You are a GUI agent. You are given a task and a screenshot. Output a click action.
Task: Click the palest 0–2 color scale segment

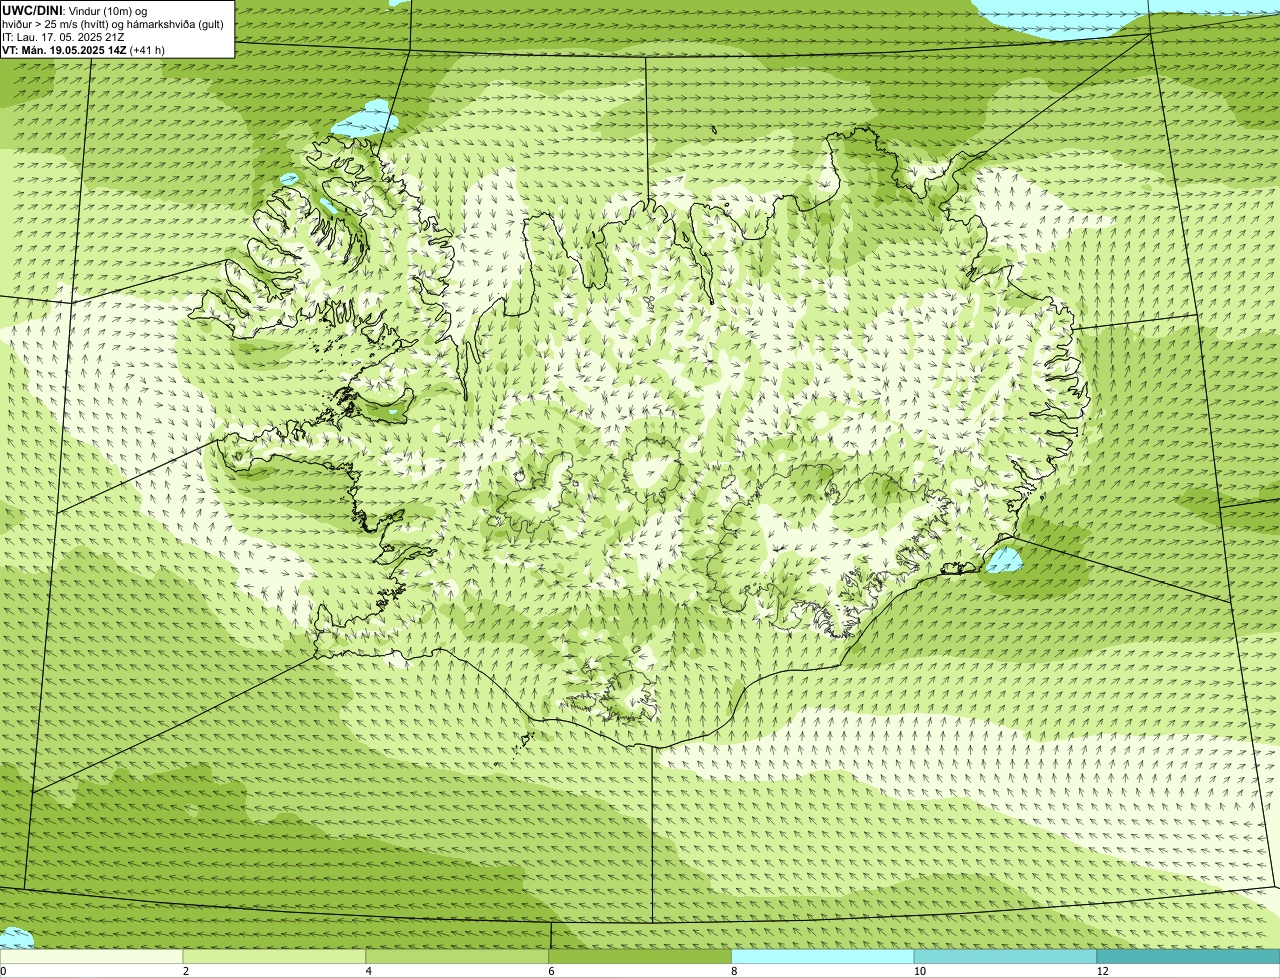coord(91,956)
